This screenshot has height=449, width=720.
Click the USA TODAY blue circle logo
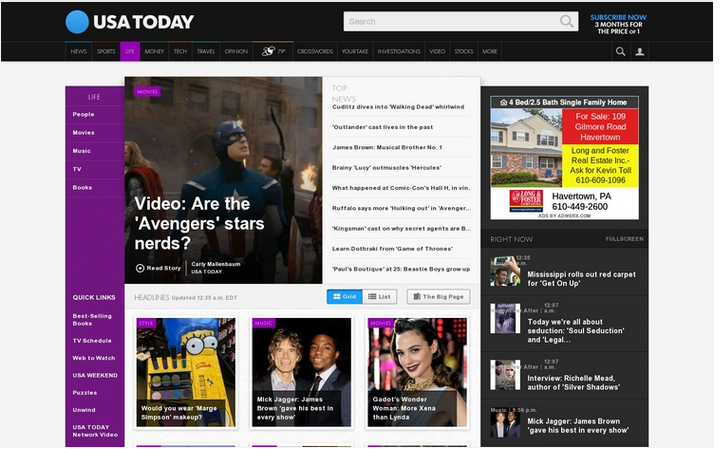point(77,22)
